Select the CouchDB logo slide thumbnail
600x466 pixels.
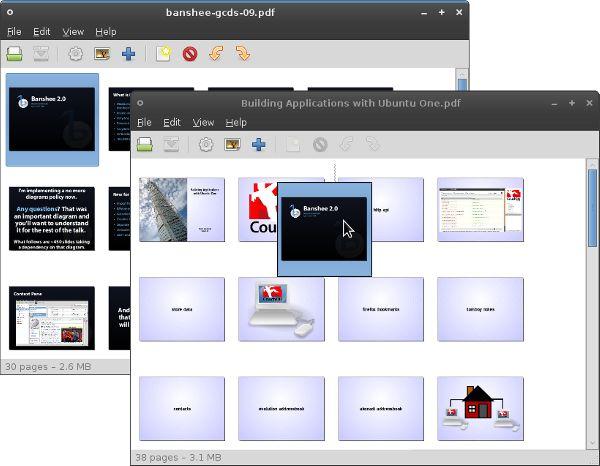[258, 209]
